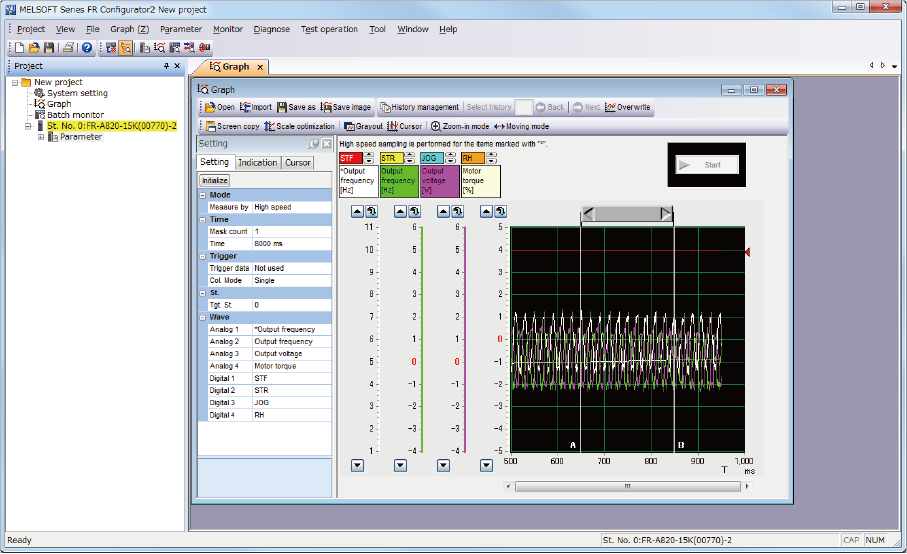Viewport: 907px width, 554px height.
Task: Click the cyan JOG digital signal swatch
Action: click(432, 158)
